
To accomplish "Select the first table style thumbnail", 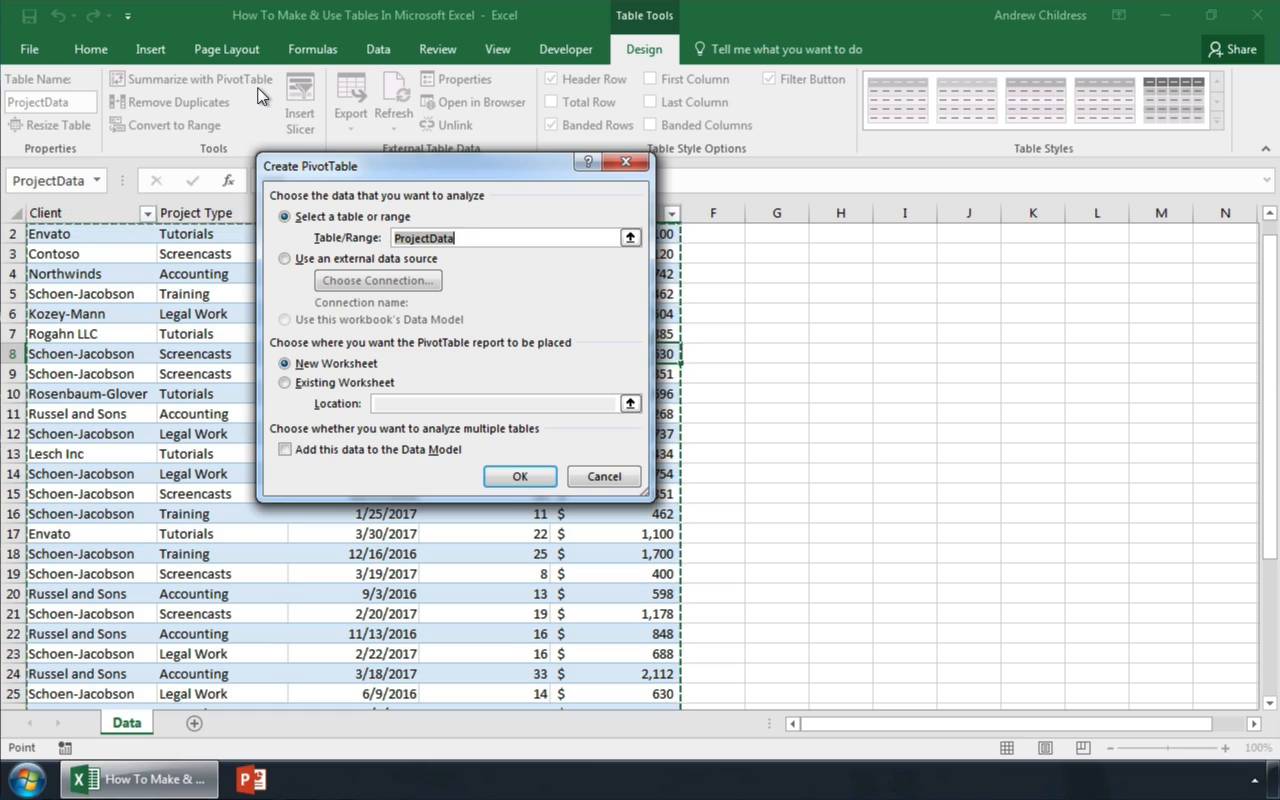I will (898, 99).
